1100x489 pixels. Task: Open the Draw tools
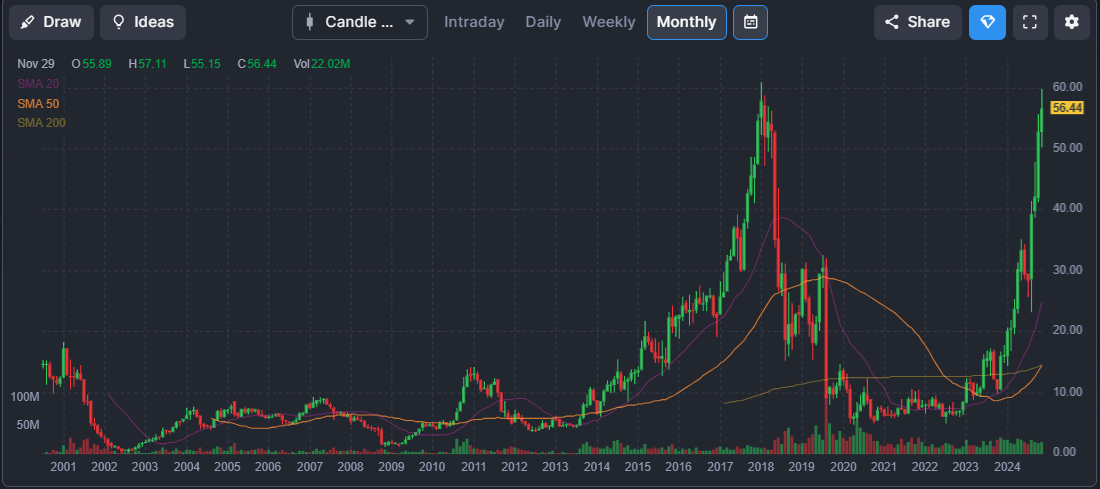[x=52, y=22]
